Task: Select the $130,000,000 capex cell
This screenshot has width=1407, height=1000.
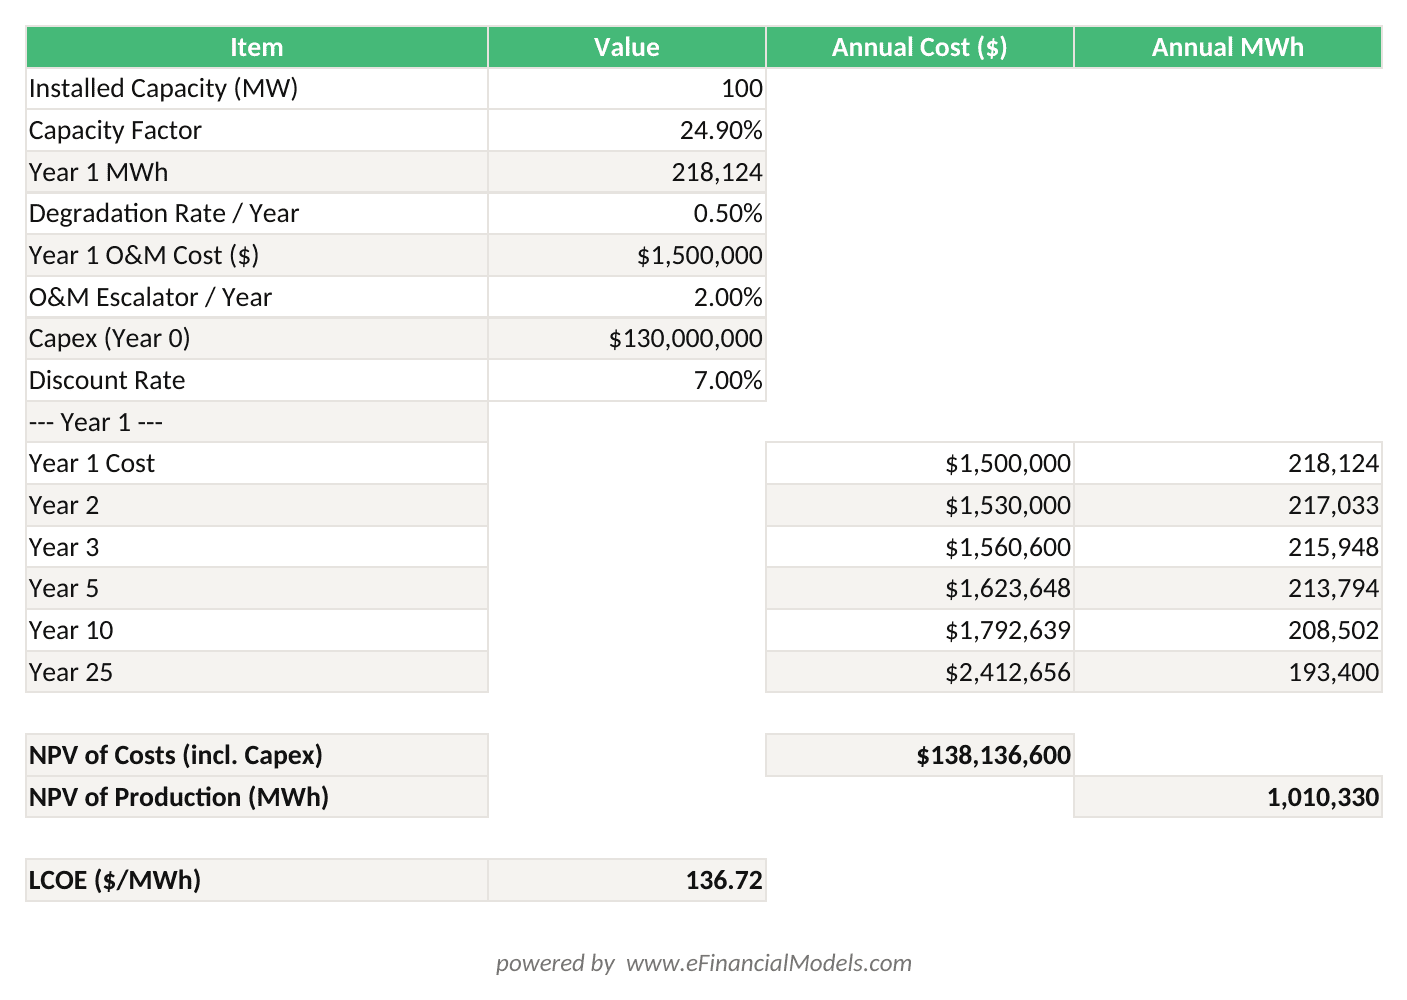Action: tap(627, 339)
